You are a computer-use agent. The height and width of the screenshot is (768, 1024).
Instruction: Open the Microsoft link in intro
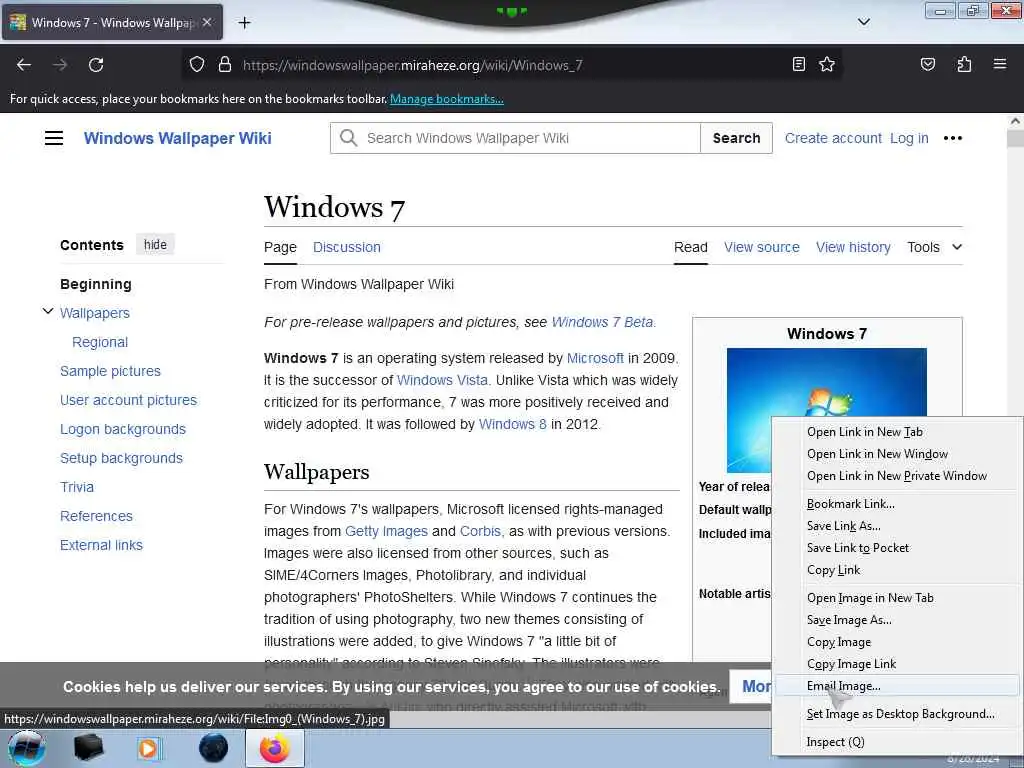point(595,358)
